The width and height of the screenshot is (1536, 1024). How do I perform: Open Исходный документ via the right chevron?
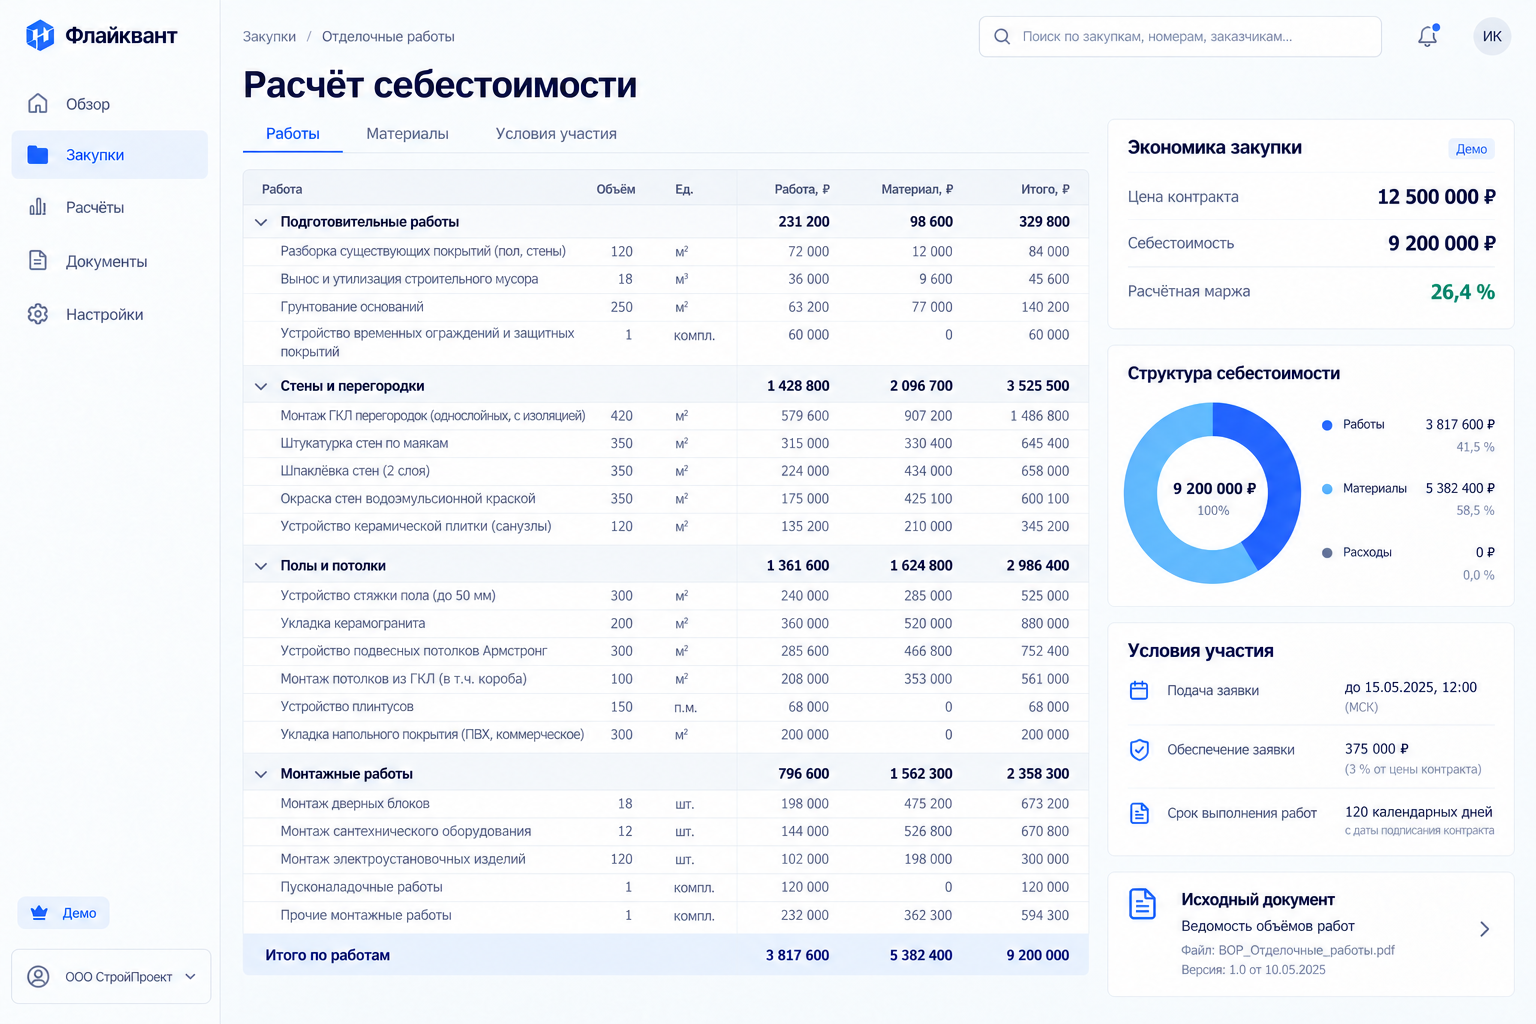click(1485, 929)
